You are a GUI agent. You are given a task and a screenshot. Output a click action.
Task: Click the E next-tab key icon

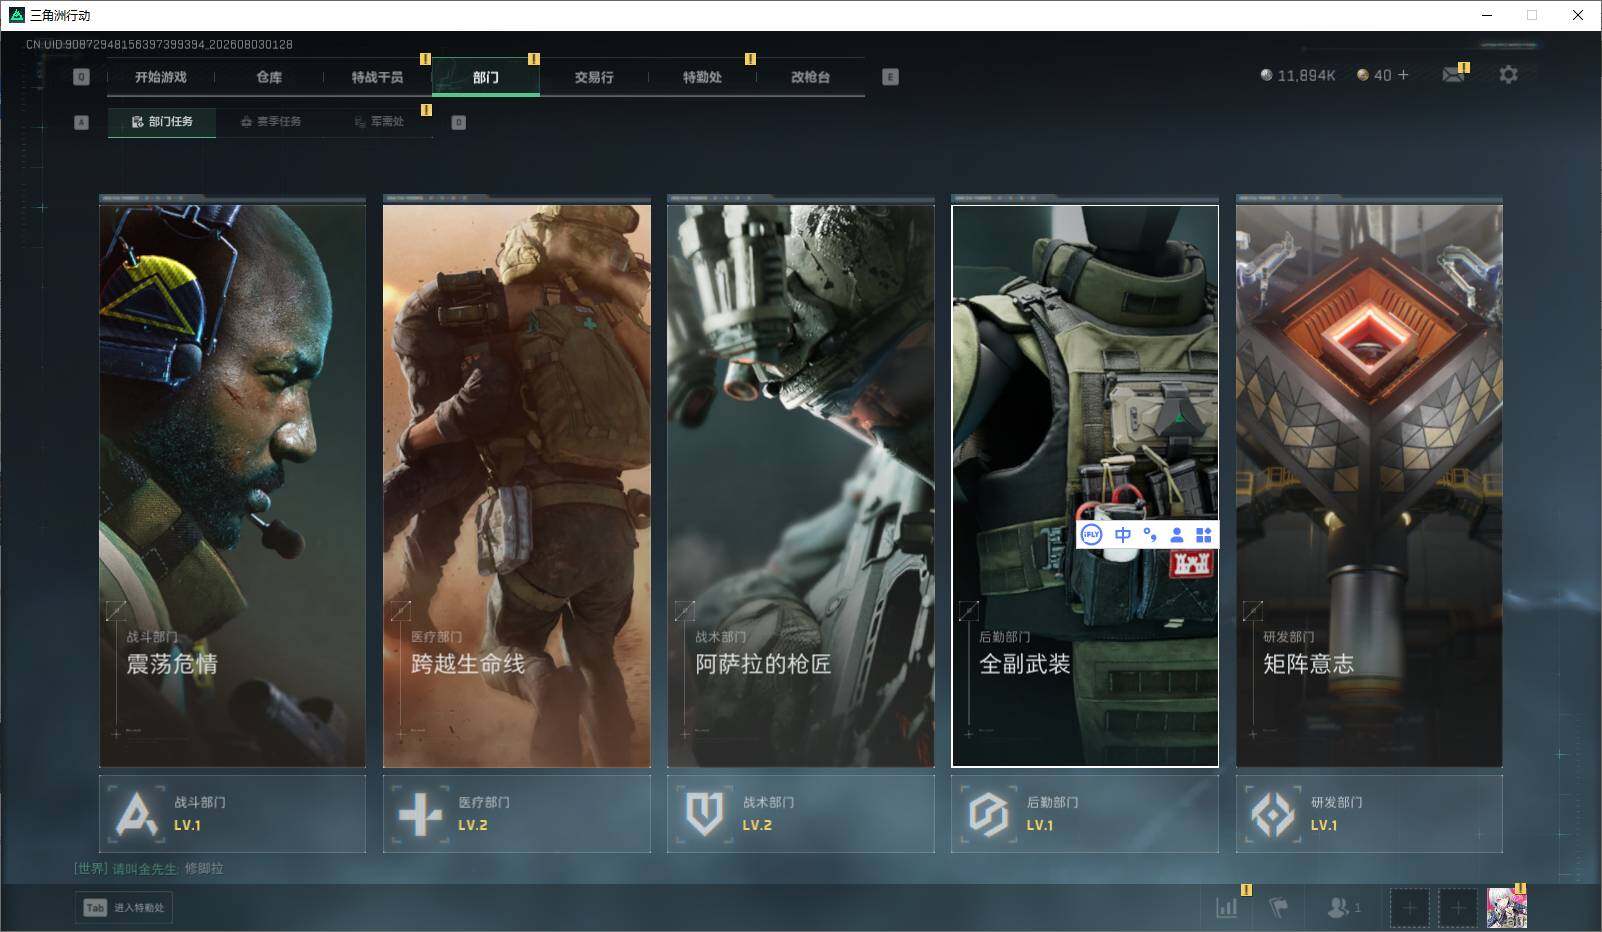click(x=890, y=77)
